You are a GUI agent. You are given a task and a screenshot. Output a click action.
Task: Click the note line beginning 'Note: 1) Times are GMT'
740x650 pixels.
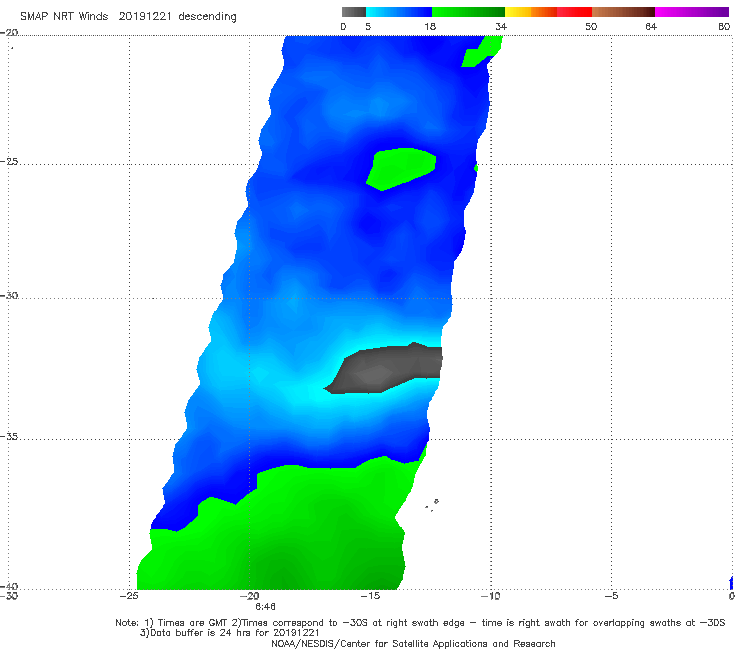pyautogui.click(x=420, y=623)
